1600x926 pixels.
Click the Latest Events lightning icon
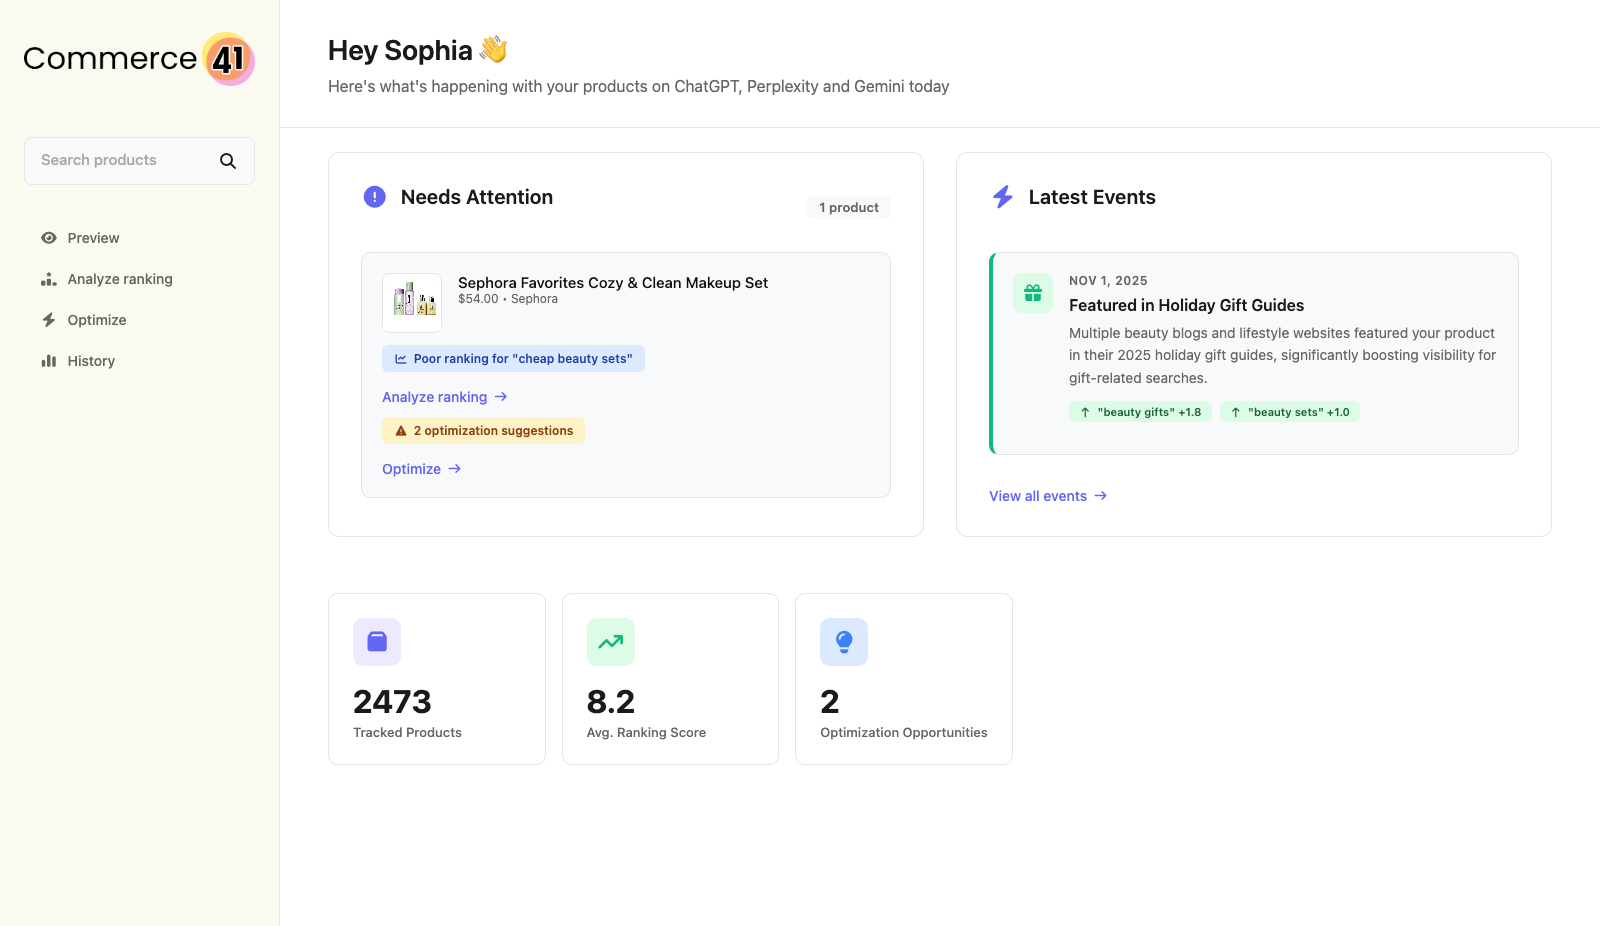[x=1003, y=197]
